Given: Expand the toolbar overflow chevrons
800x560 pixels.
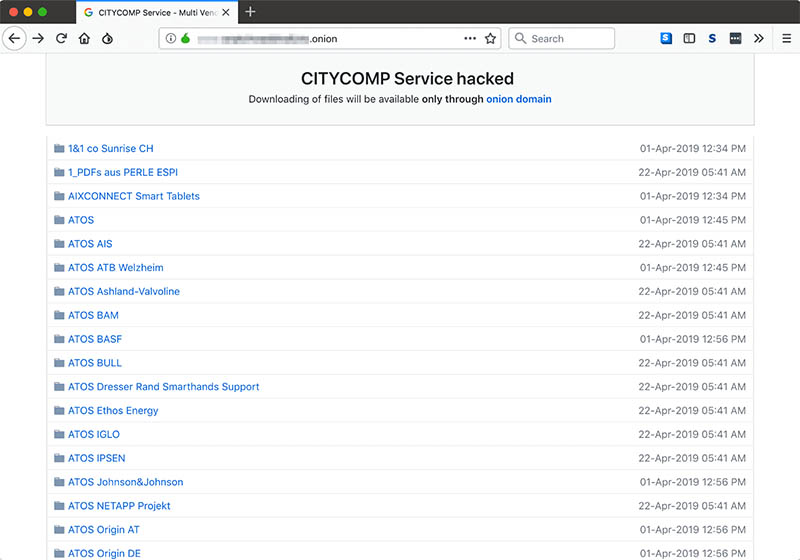Looking at the screenshot, I should pos(759,38).
